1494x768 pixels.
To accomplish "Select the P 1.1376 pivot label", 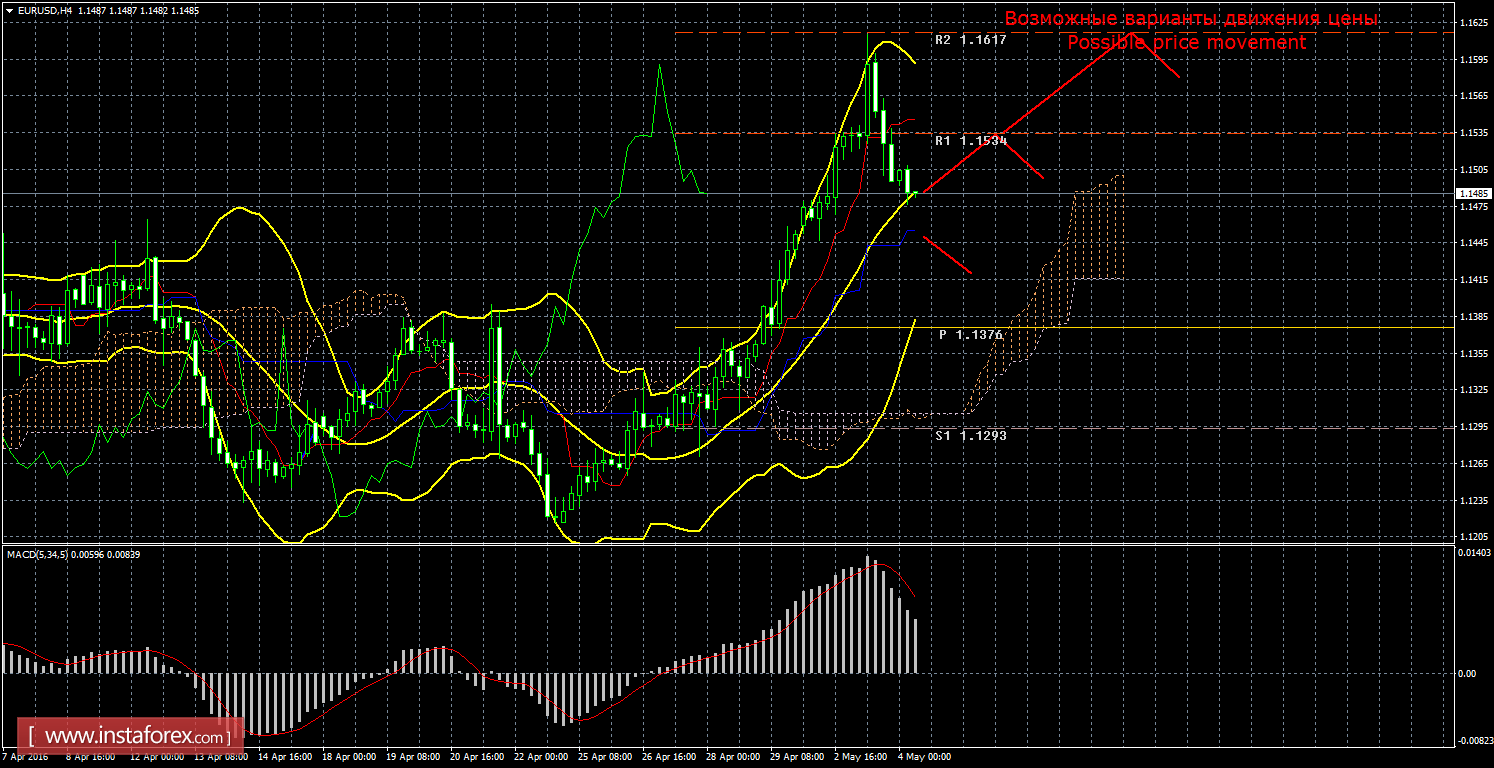I will pyautogui.click(x=970, y=335).
